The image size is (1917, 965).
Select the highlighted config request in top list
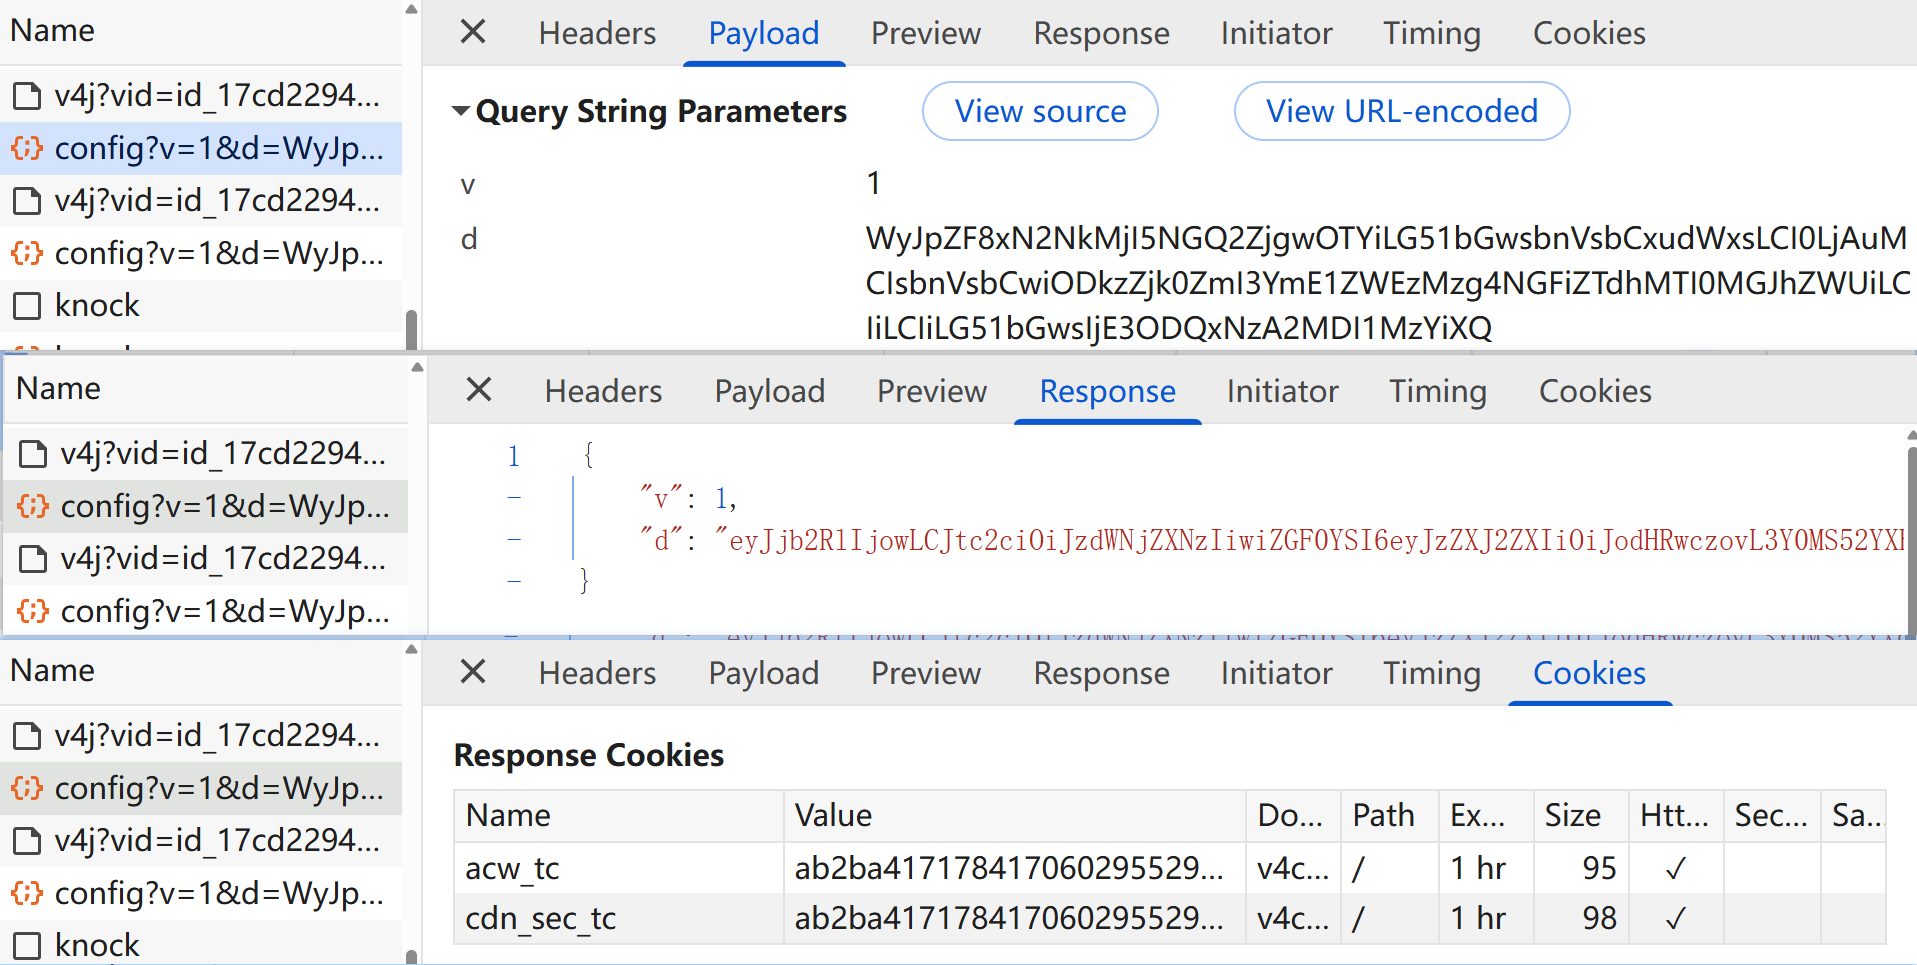[x=201, y=148]
